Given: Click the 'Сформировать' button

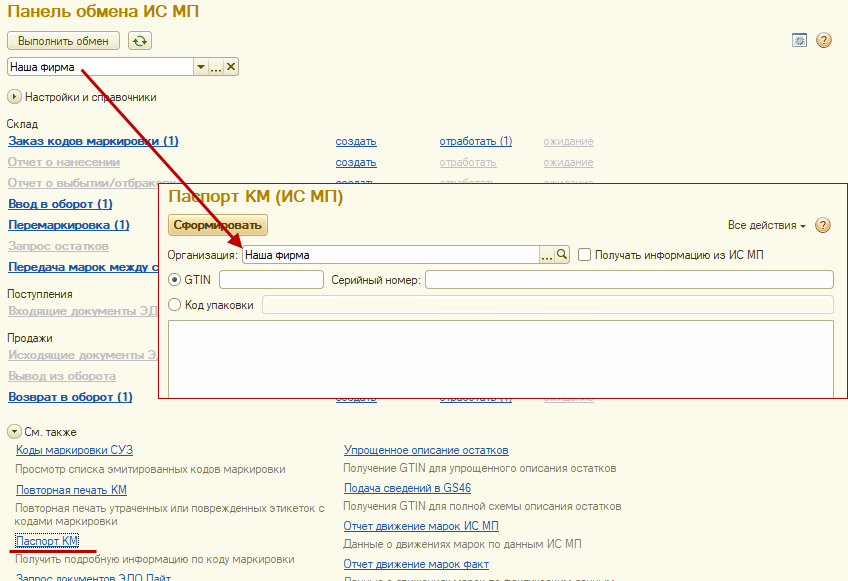Looking at the screenshot, I should 218,226.
